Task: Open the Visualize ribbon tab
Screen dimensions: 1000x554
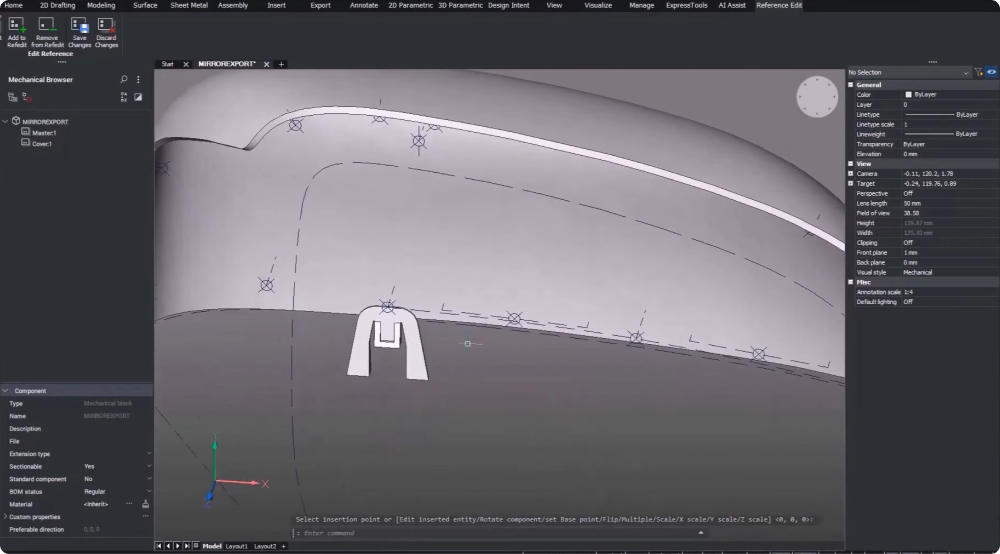Action: pos(598,5)
